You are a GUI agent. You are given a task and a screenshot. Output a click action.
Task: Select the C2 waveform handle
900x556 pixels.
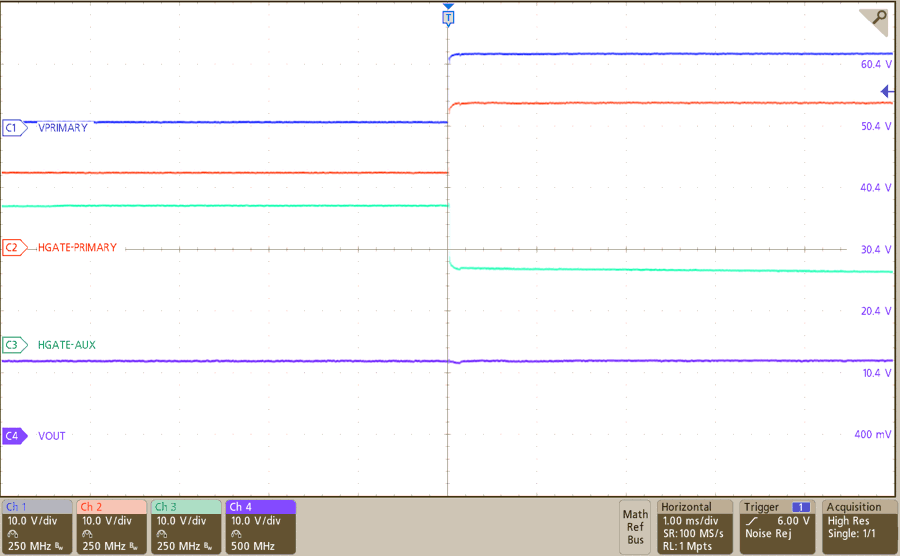tap(14, 247)
